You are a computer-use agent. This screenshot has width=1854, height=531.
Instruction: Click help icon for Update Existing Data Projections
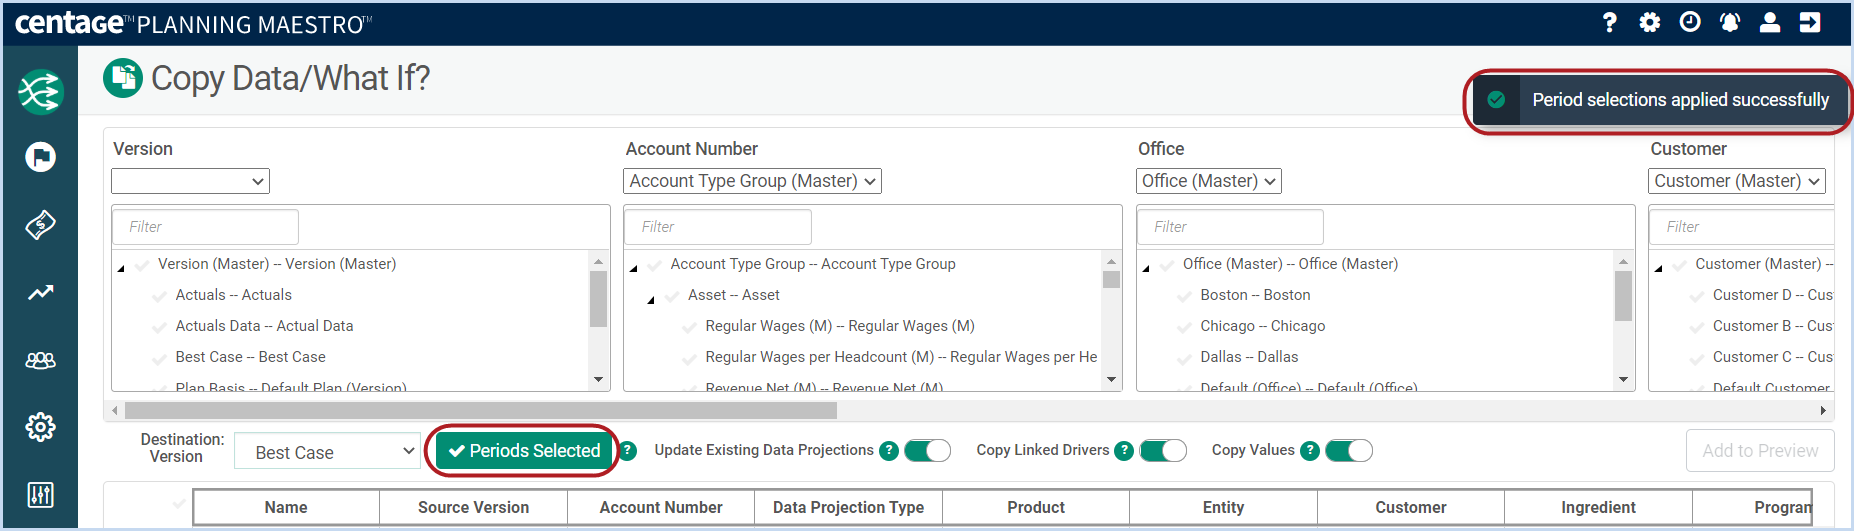point(889,451)
